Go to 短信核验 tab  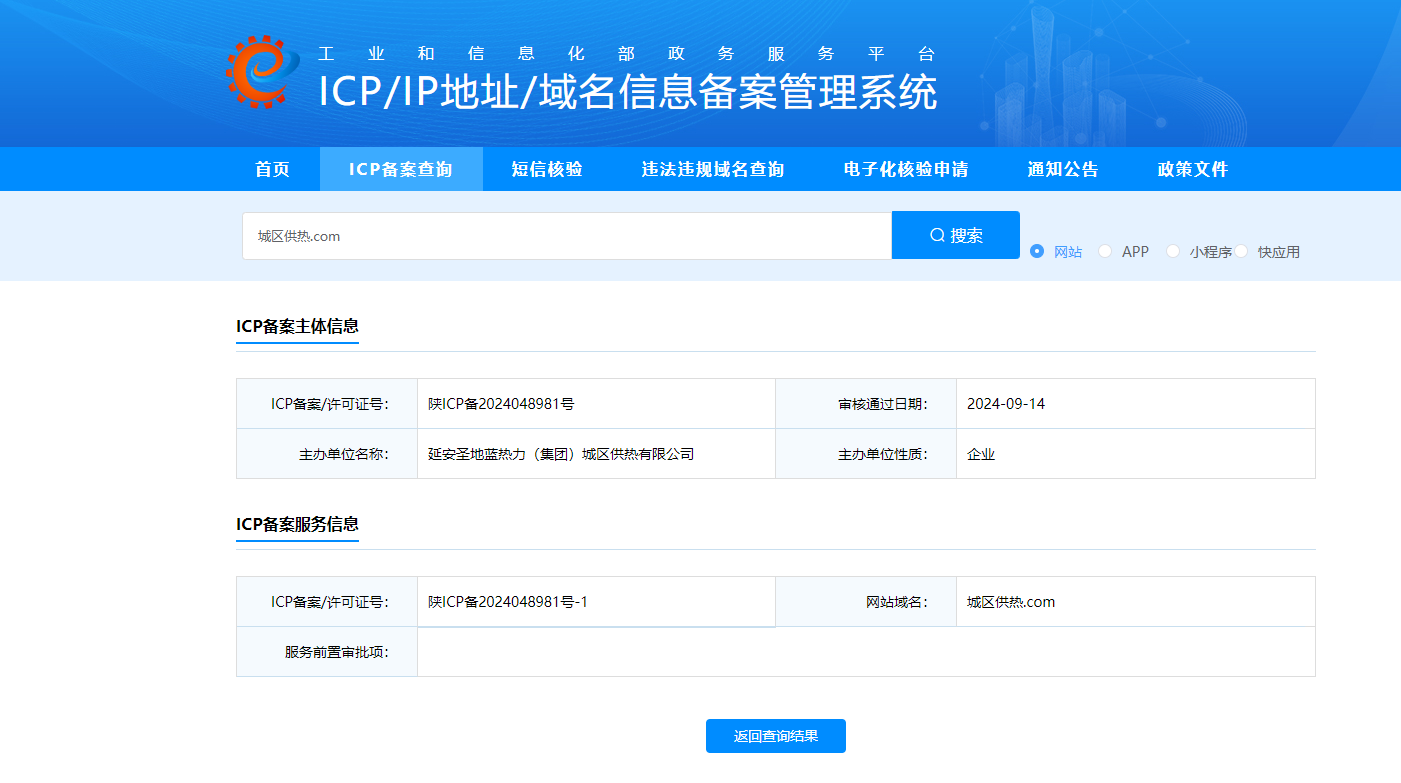547,169
